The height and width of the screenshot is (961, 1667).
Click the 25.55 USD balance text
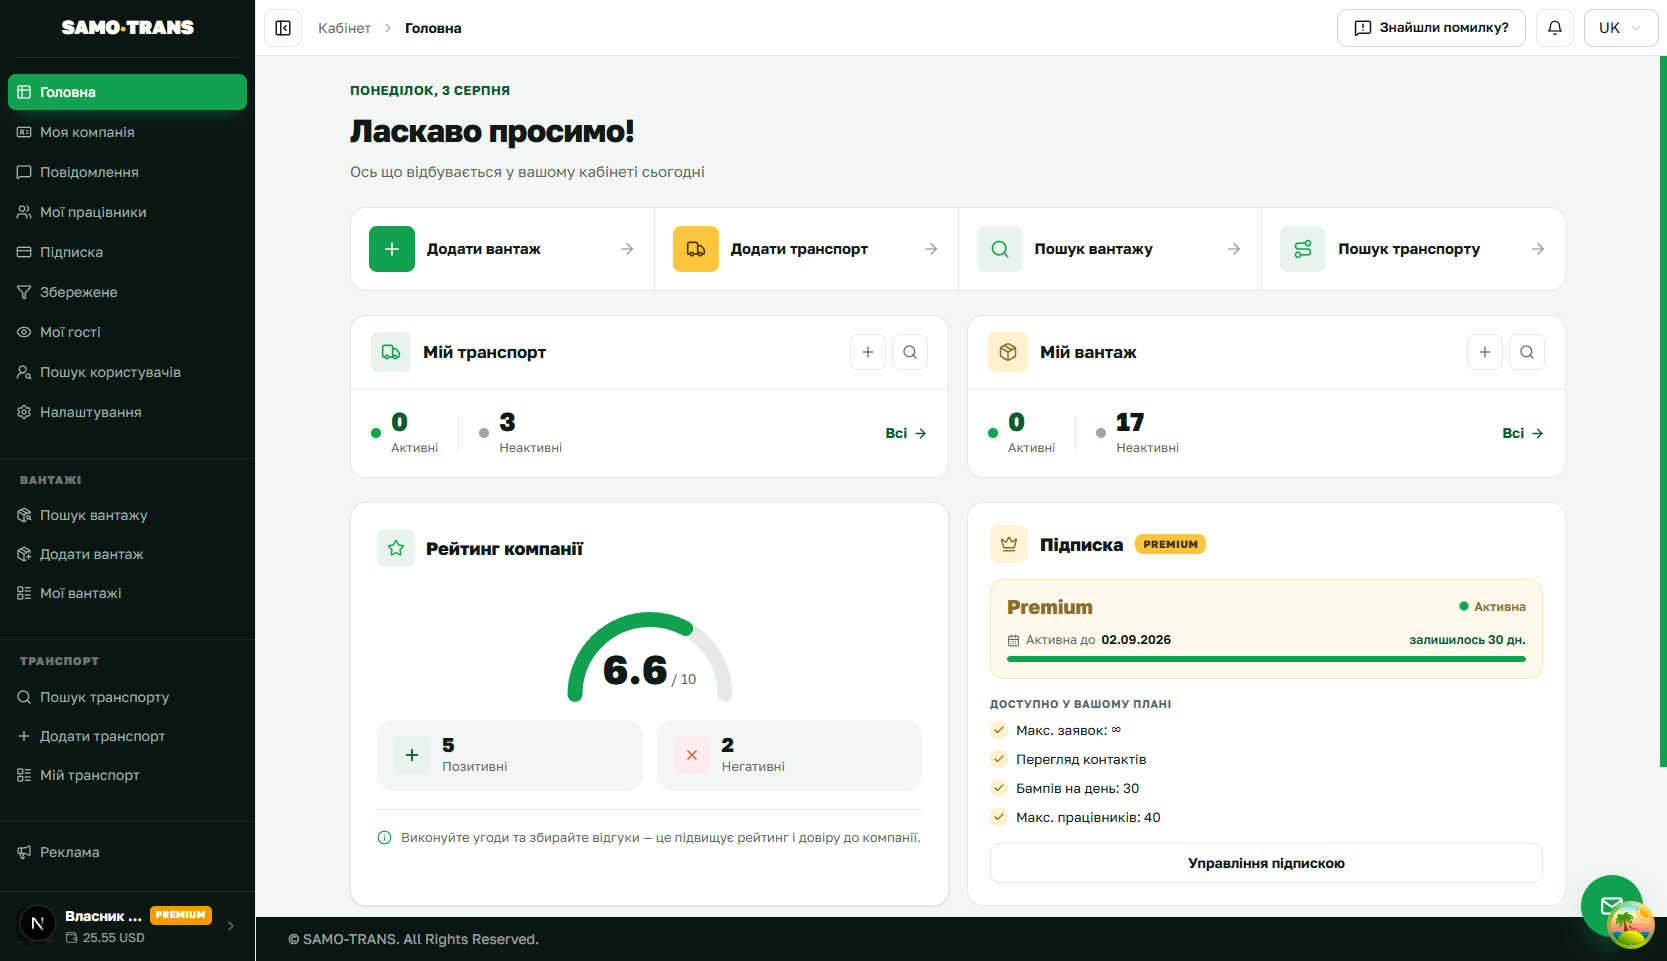point(114,938)
